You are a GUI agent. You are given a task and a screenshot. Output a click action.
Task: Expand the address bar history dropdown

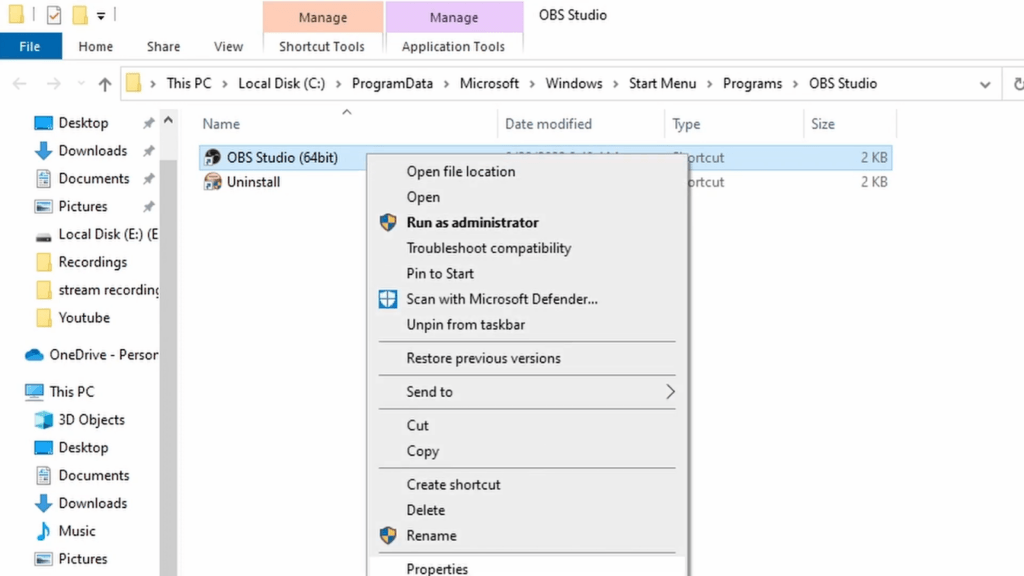click(x=985, y=84)
